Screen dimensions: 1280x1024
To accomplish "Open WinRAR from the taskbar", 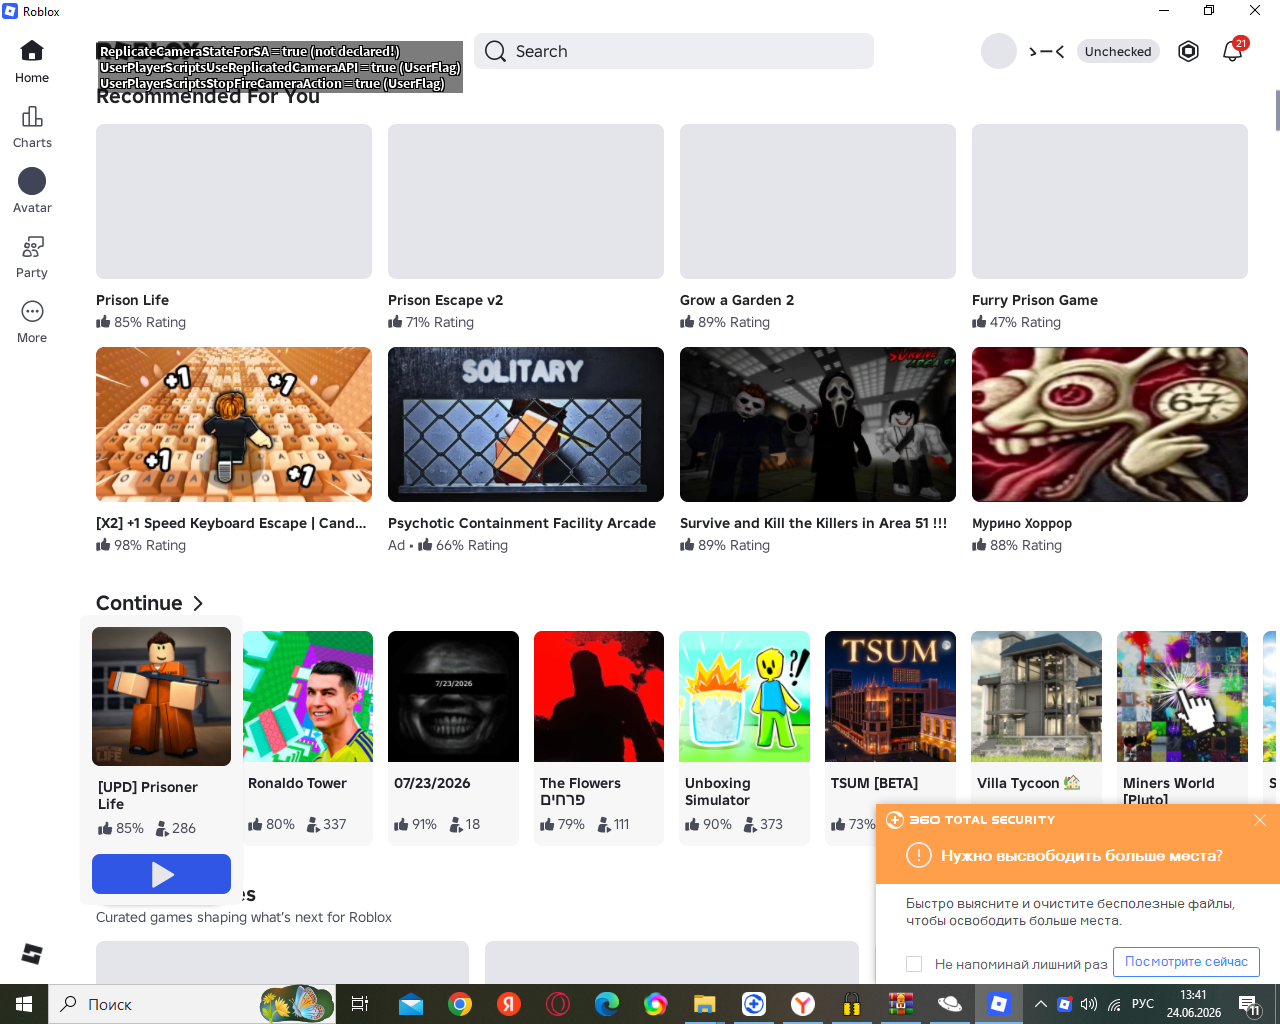I will click(901, 1004).
